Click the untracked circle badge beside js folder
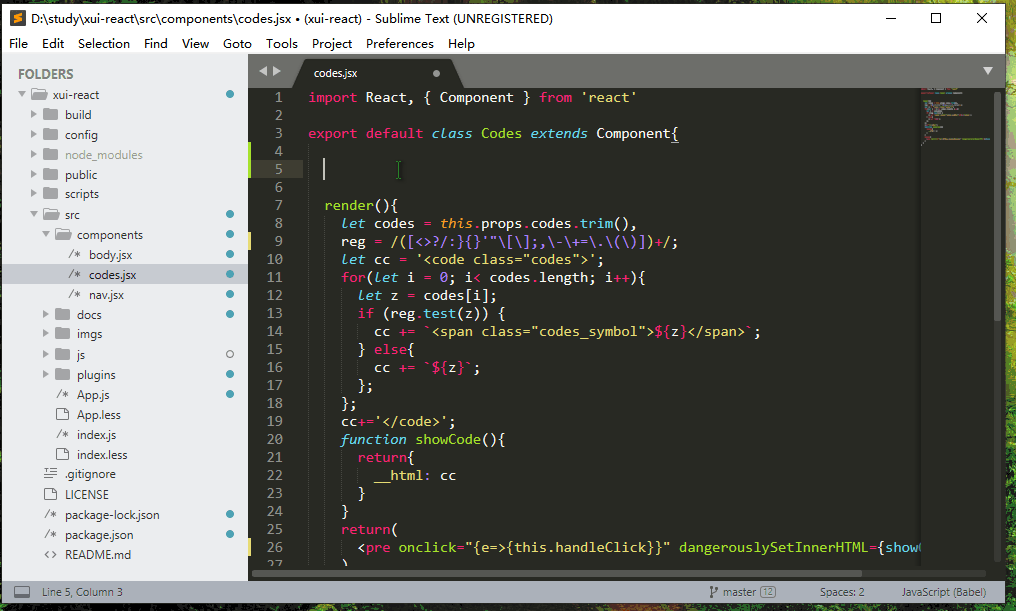Viewport: 1016px width, 611px height. (229, 354)
